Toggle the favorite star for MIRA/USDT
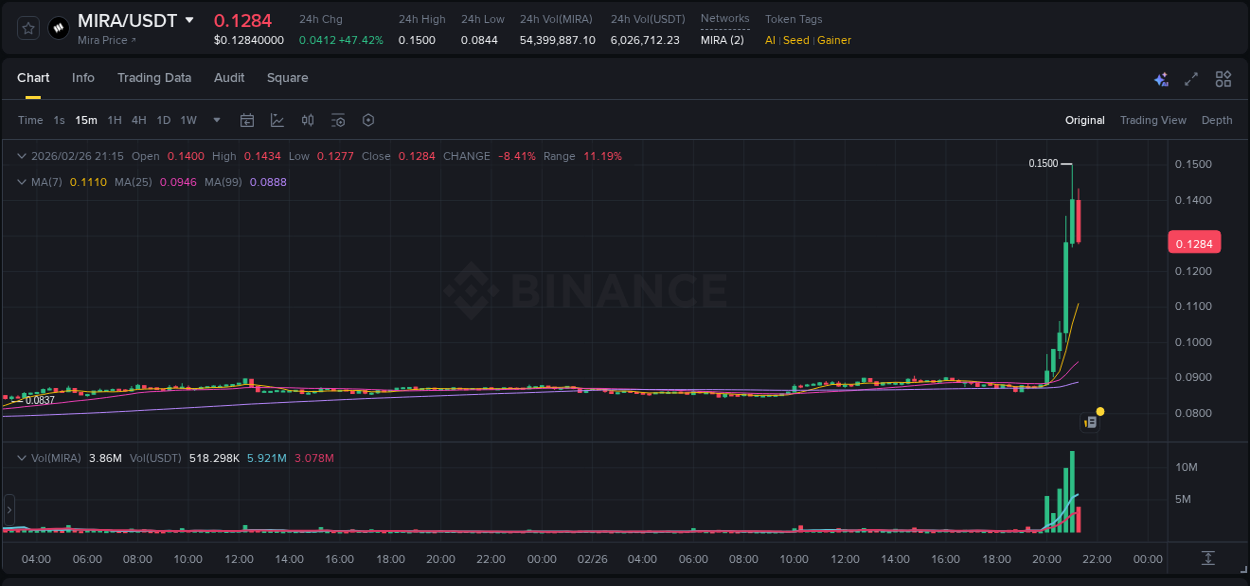 (x=28, y=27)
